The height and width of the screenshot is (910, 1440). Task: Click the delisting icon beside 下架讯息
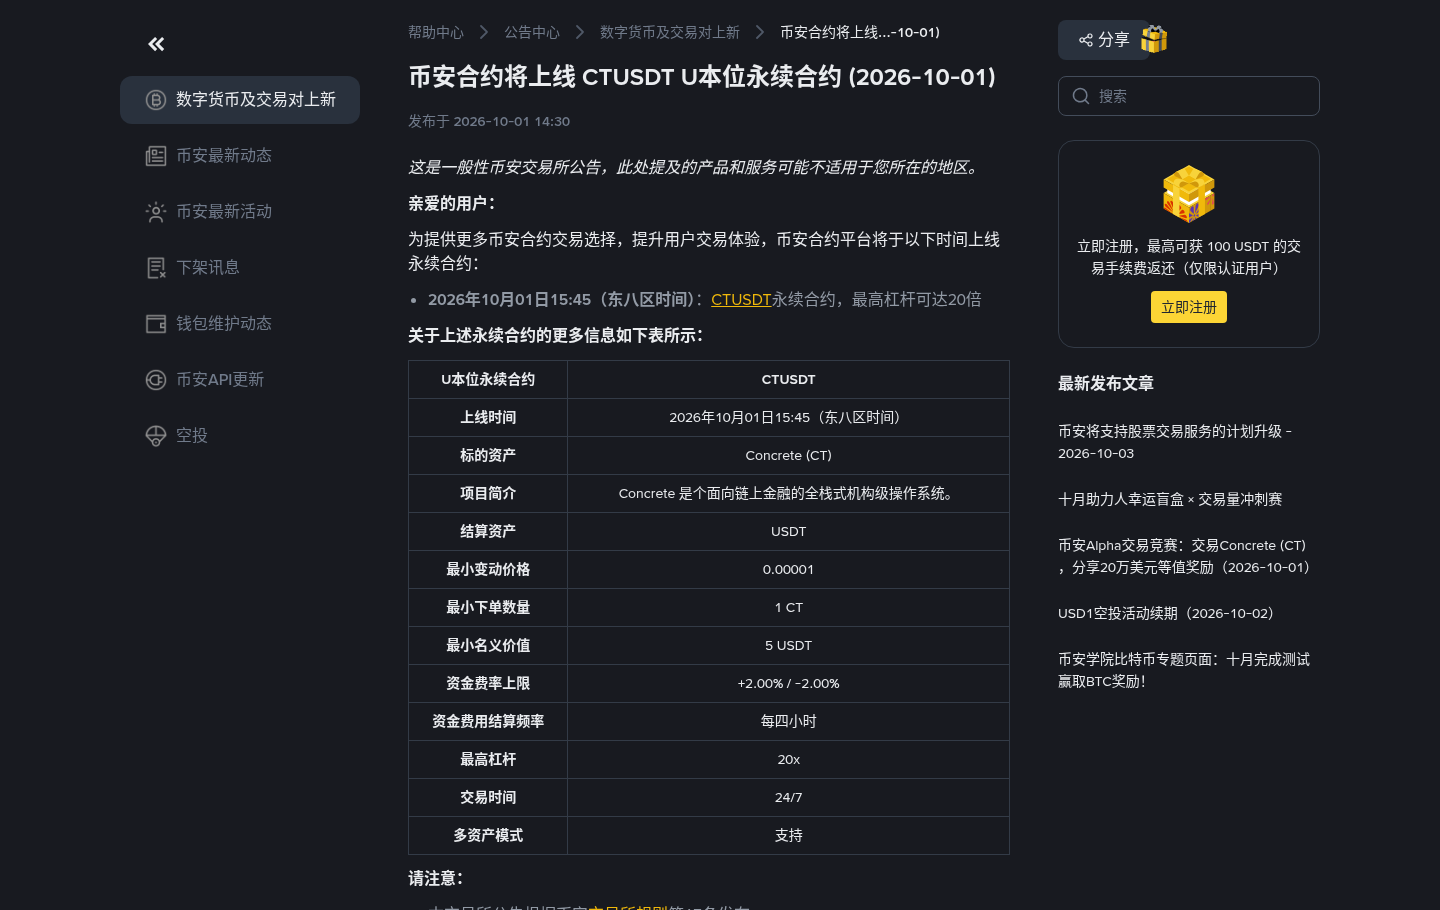coord(156,268)
